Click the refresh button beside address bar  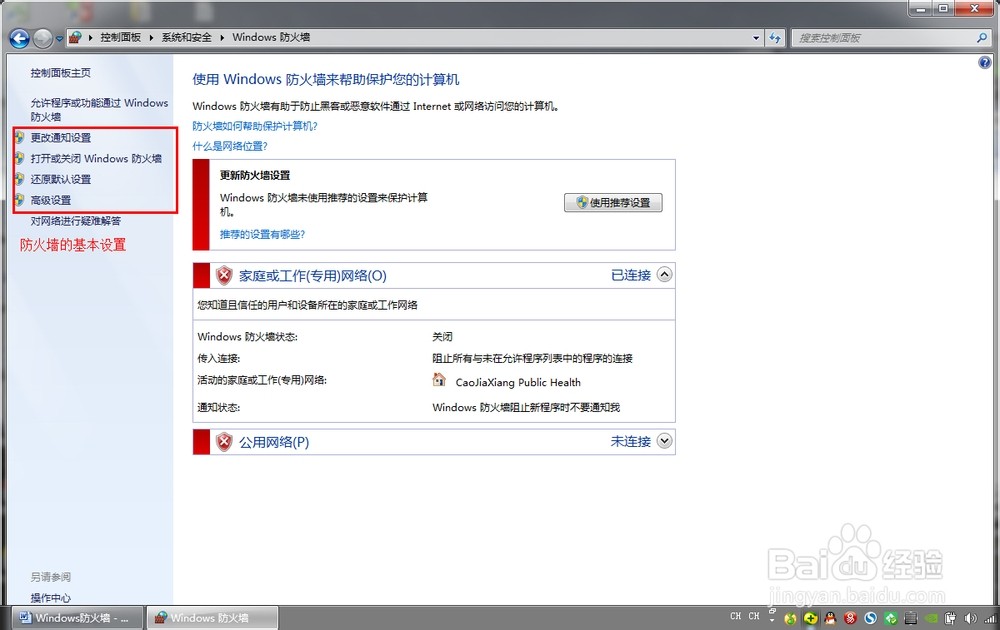pos(775,38)
